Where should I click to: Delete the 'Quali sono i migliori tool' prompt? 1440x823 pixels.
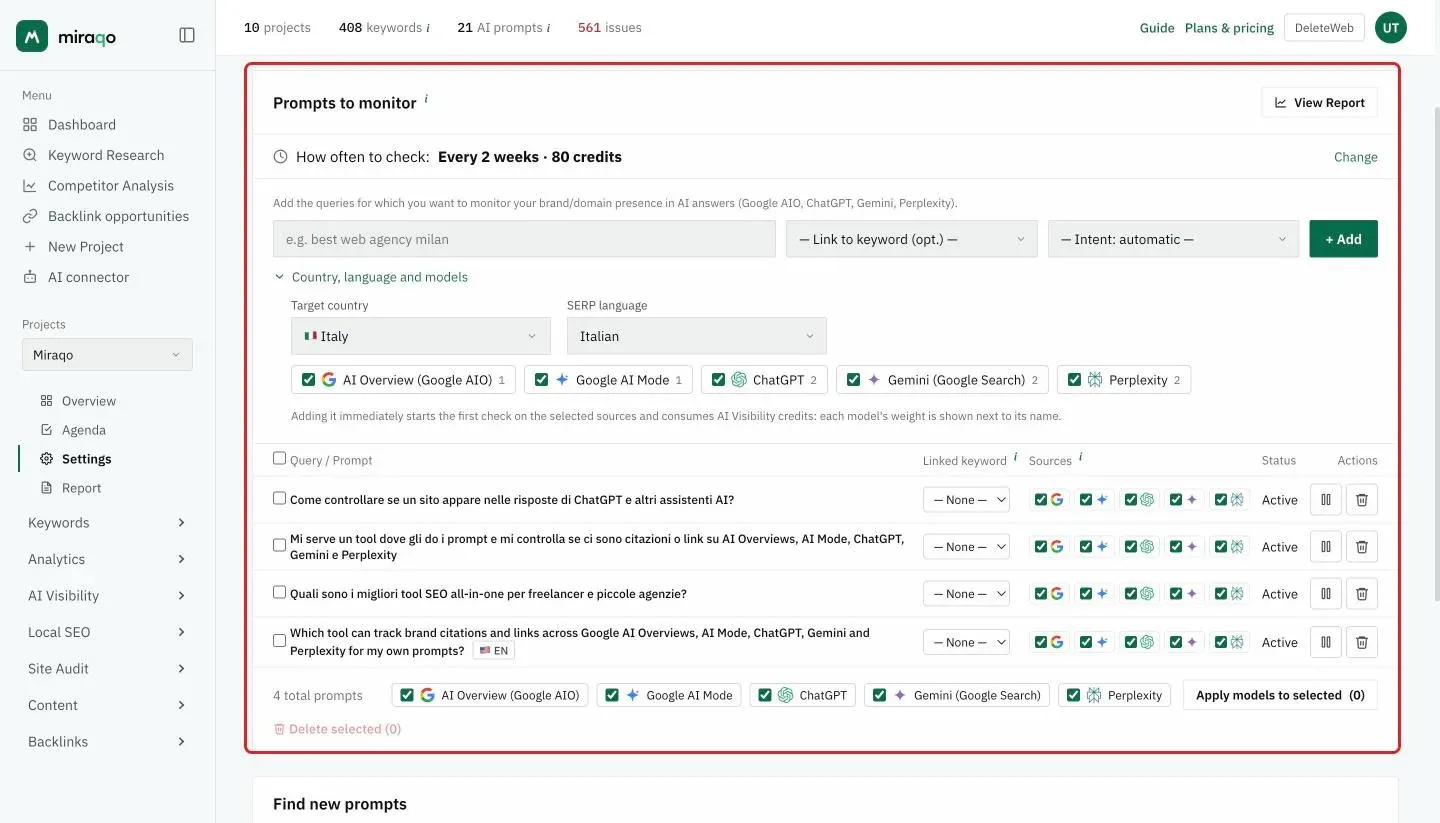click(x=1362, y=594)
